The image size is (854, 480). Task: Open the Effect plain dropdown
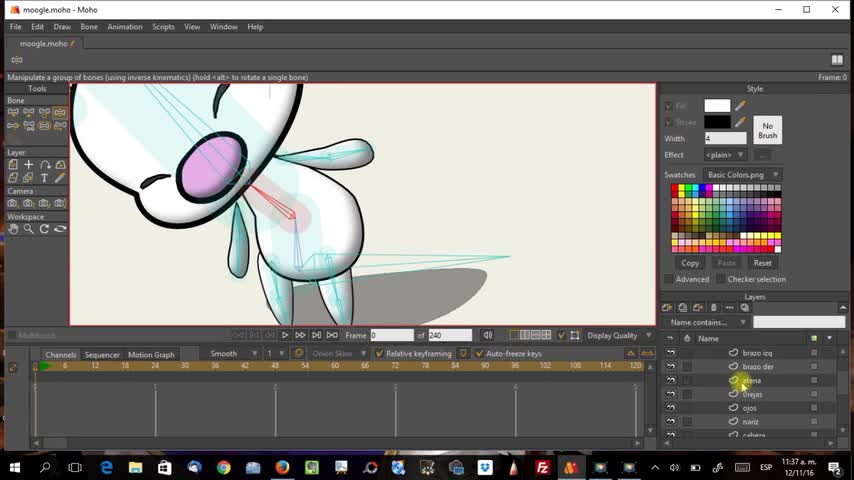725,155
